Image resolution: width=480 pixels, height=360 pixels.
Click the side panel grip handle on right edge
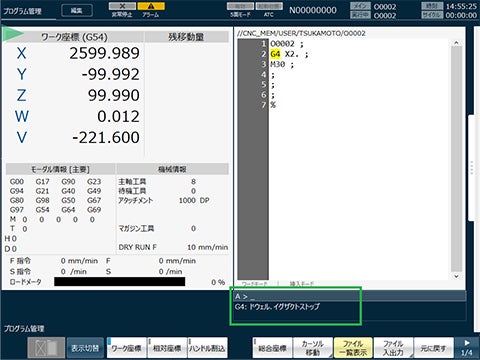click(x=472, y=168)
